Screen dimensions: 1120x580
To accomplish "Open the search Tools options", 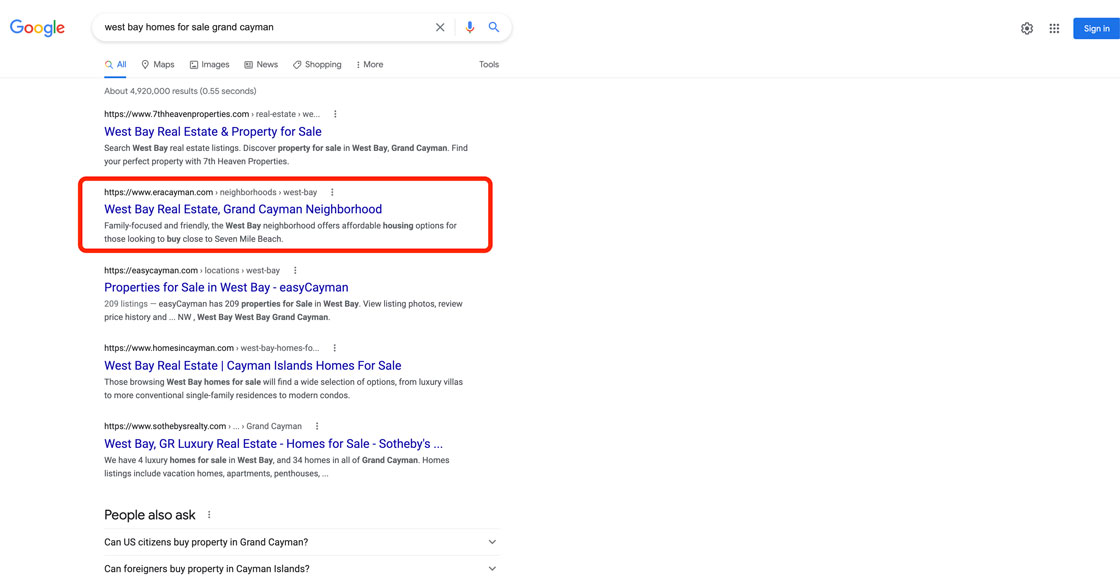I will click(489, 64).
